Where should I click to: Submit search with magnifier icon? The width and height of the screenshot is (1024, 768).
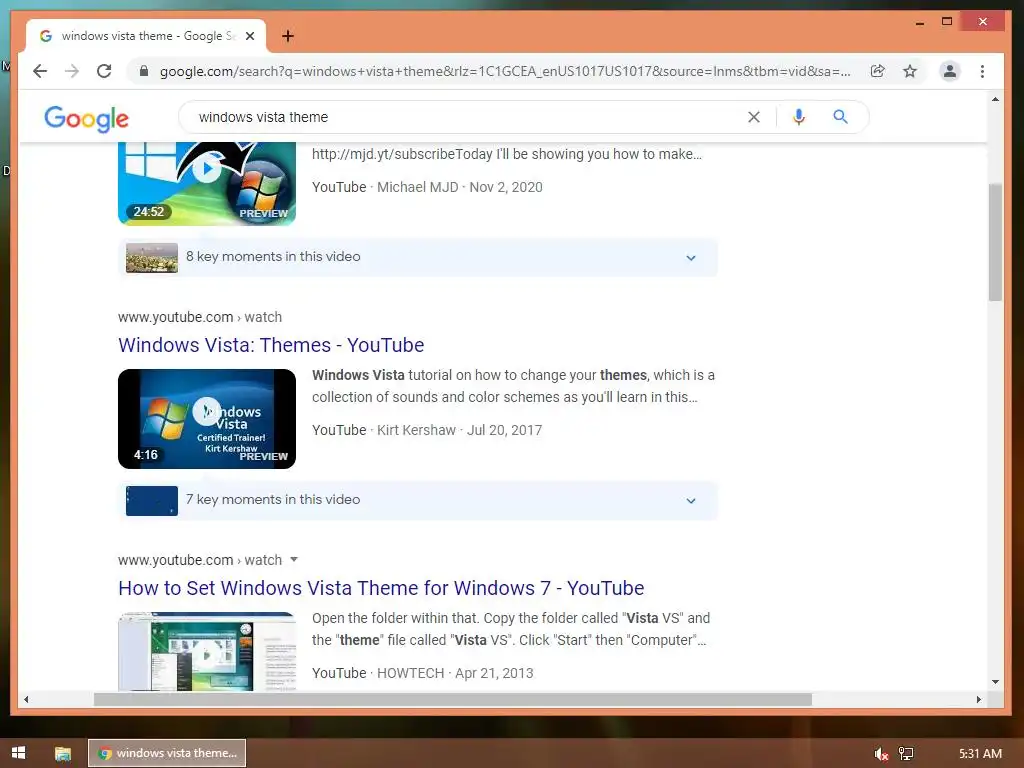[840, 117]
